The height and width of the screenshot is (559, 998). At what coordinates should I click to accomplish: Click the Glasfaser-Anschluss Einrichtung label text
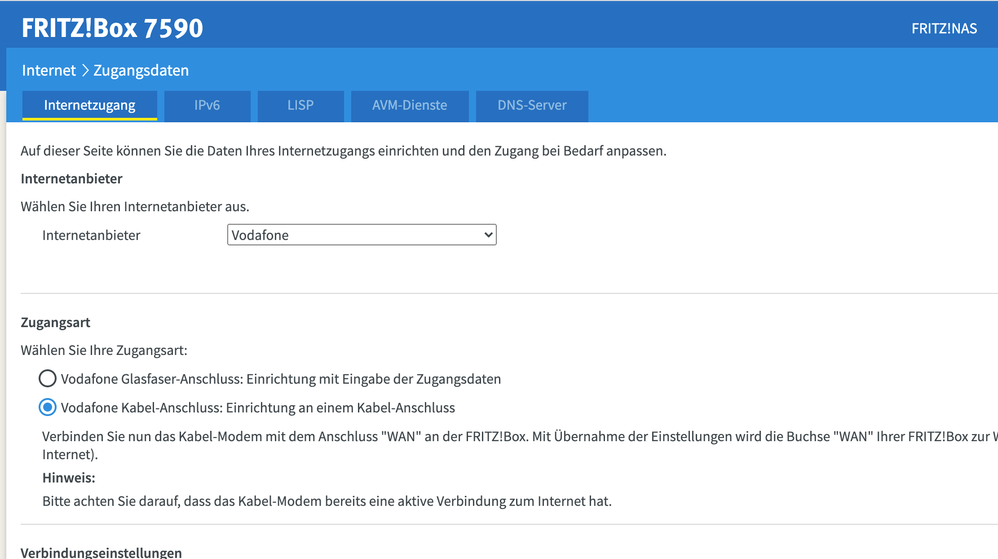(x=281, y=379)
